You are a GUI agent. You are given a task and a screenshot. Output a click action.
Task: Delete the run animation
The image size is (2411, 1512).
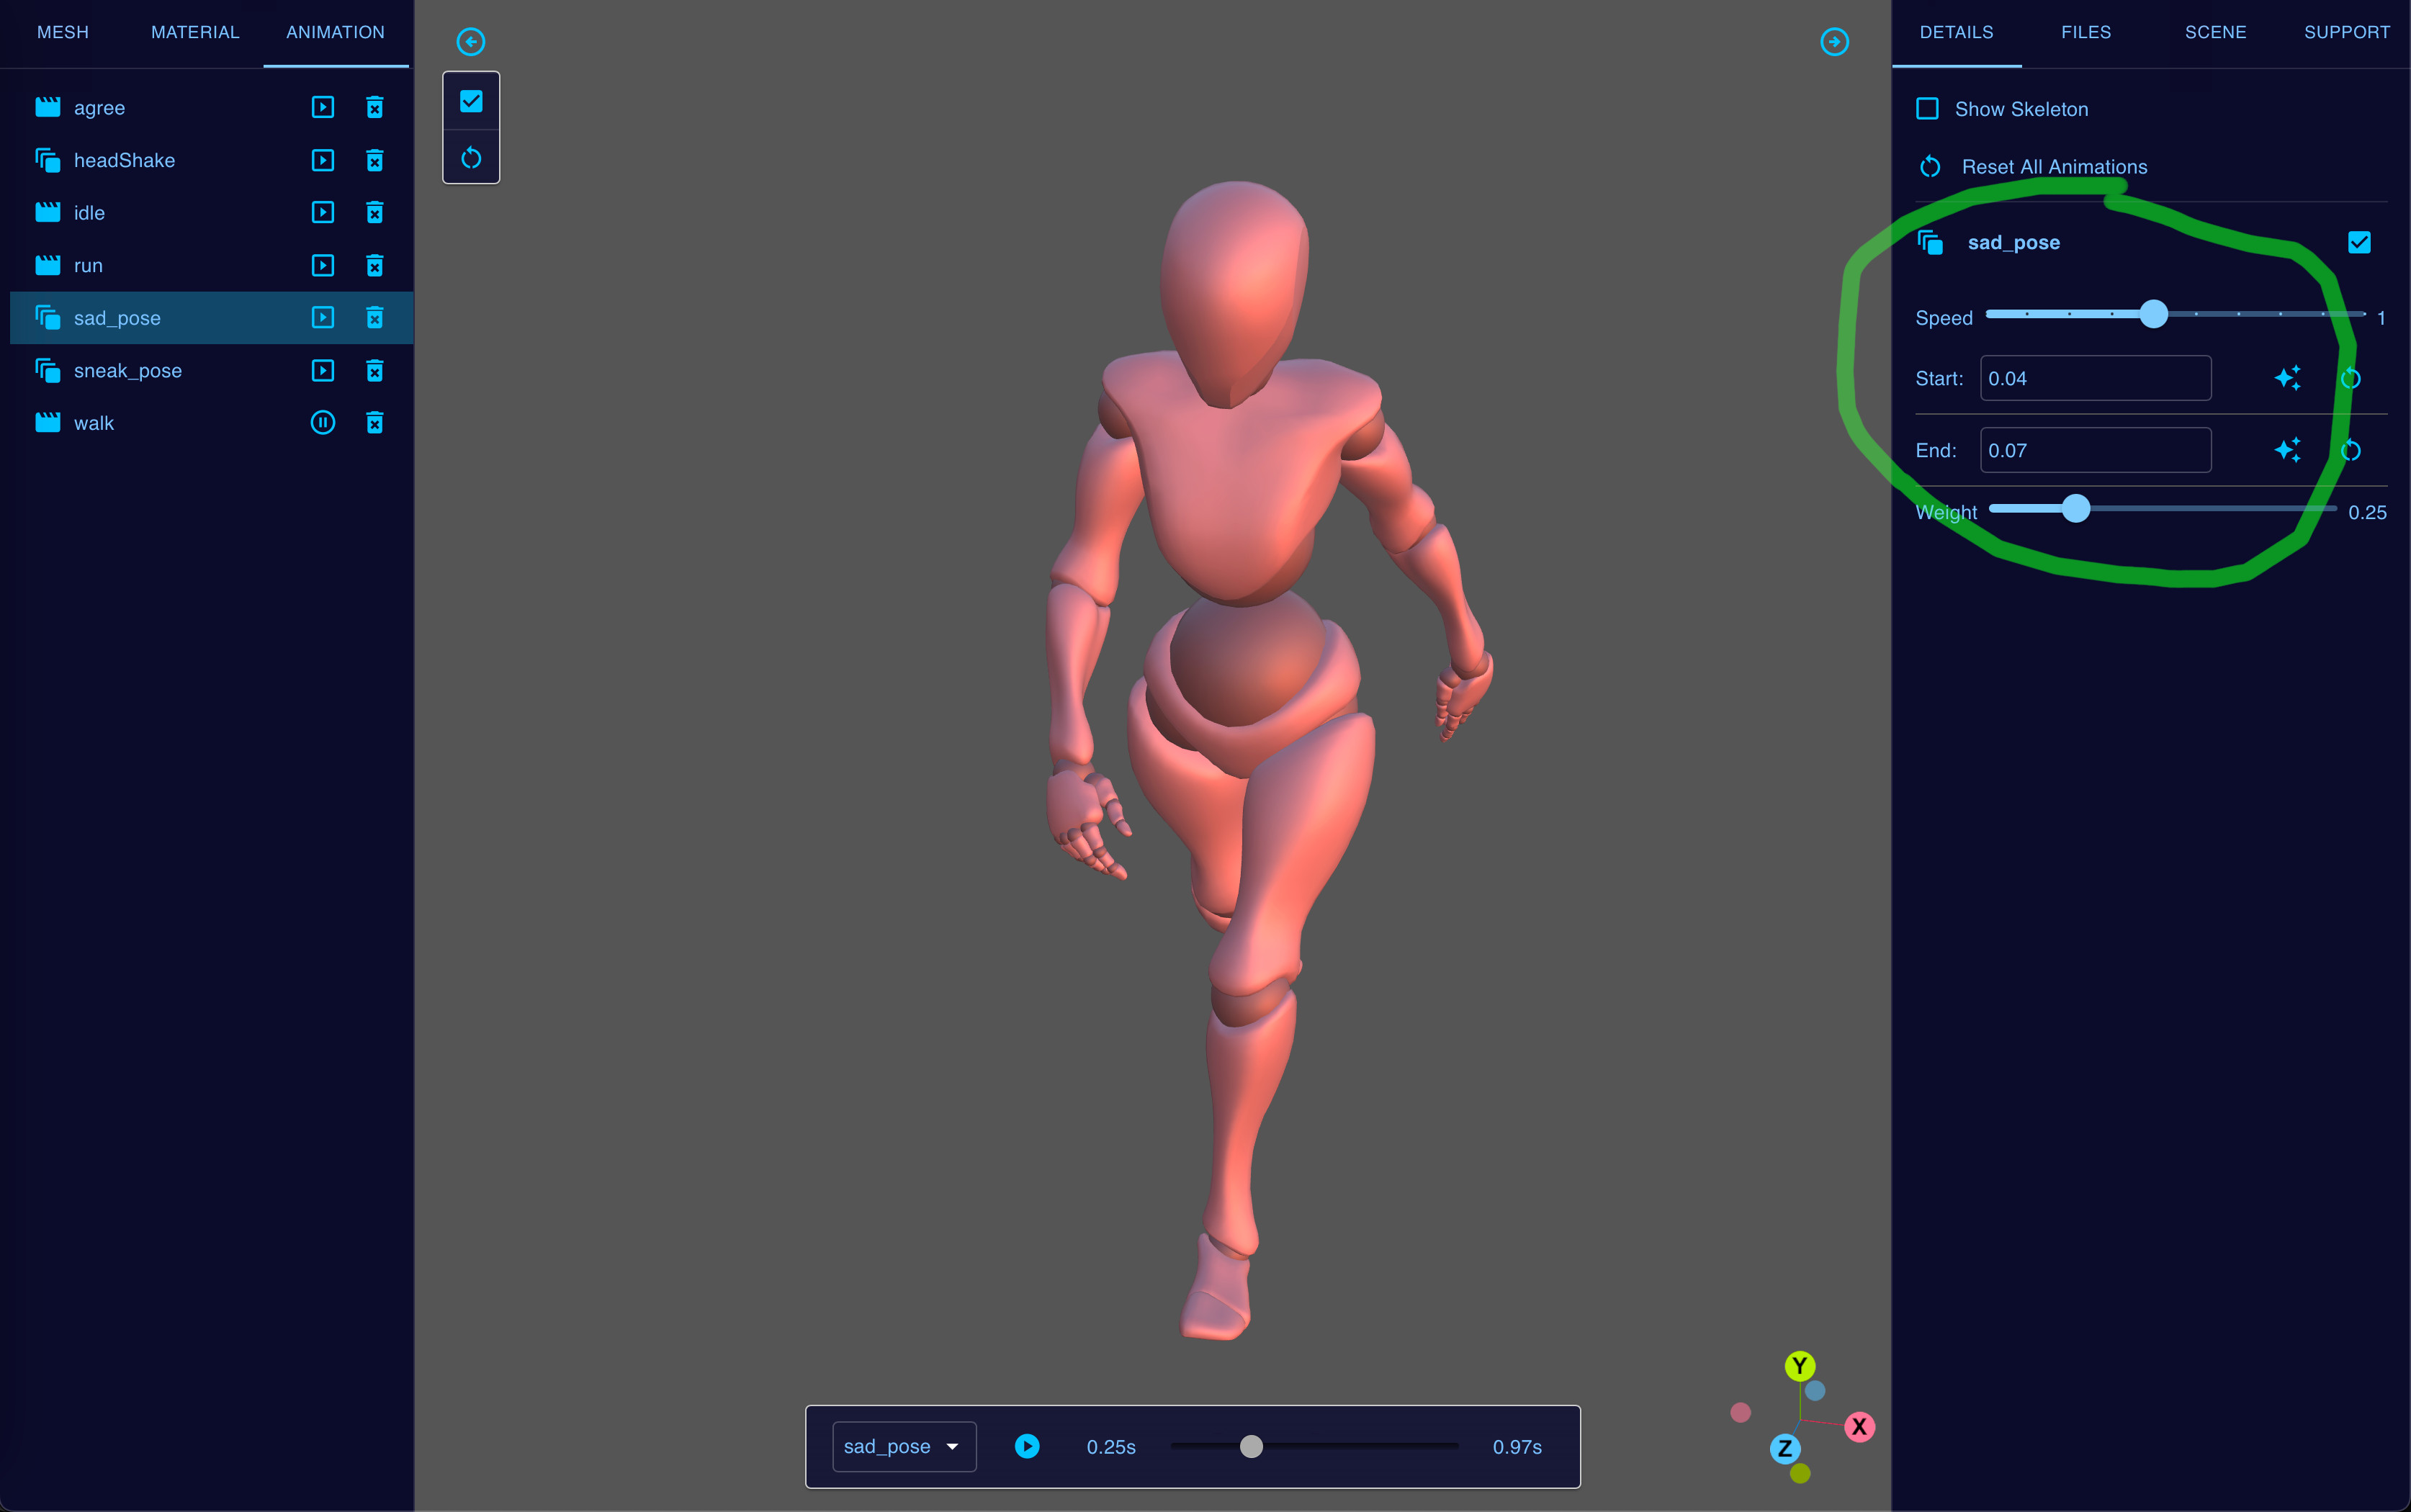[x=374, y=265]
